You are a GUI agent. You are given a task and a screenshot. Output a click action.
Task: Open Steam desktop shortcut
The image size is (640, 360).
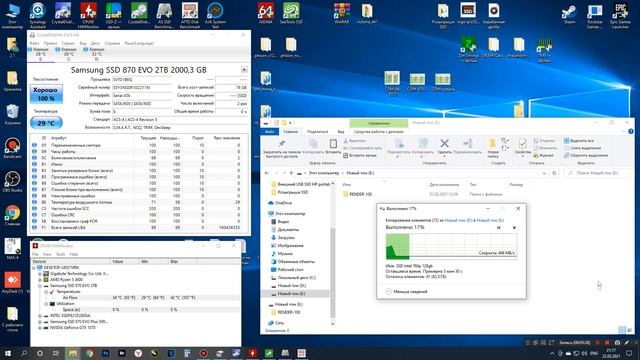(569, 14)
